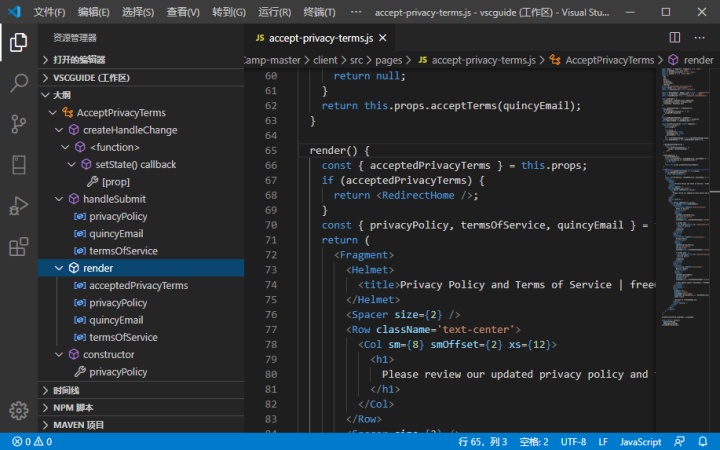Open the 选择(S) menu
Image resolution: width=720 pixels, height=450 pixels.
[x=138, y=12]
